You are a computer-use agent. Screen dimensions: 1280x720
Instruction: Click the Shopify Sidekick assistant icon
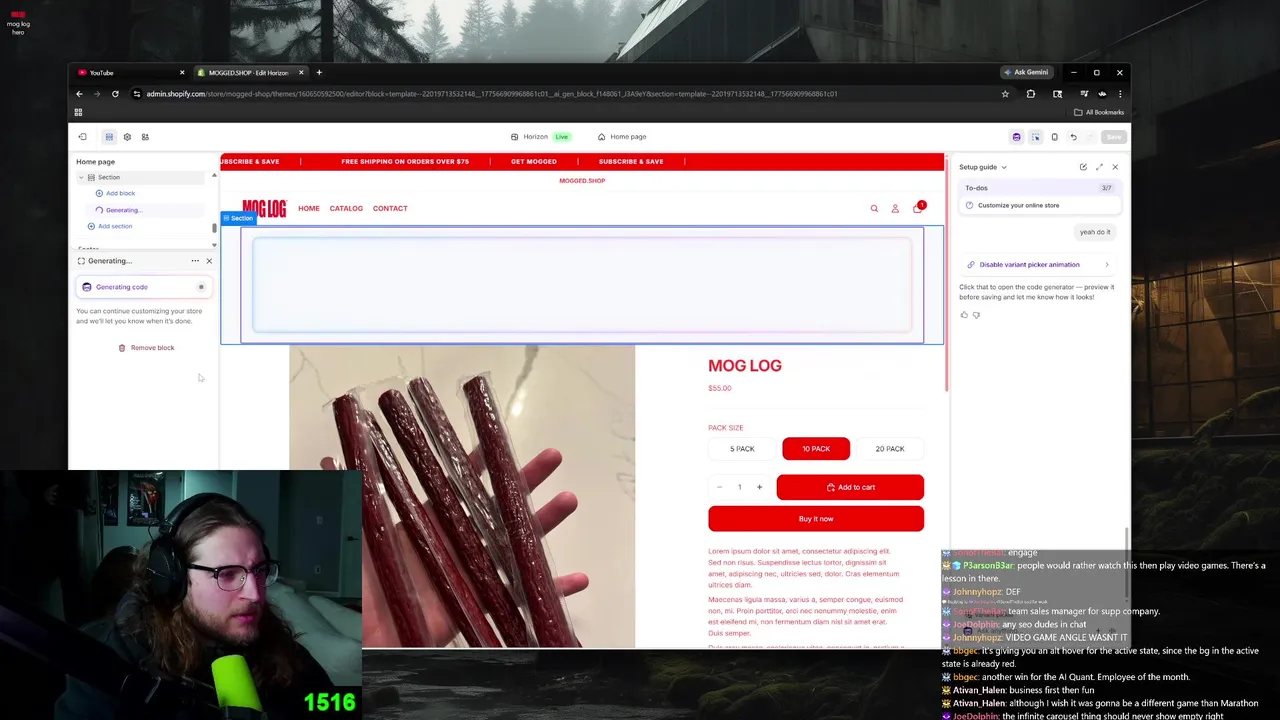(1016, 137)
